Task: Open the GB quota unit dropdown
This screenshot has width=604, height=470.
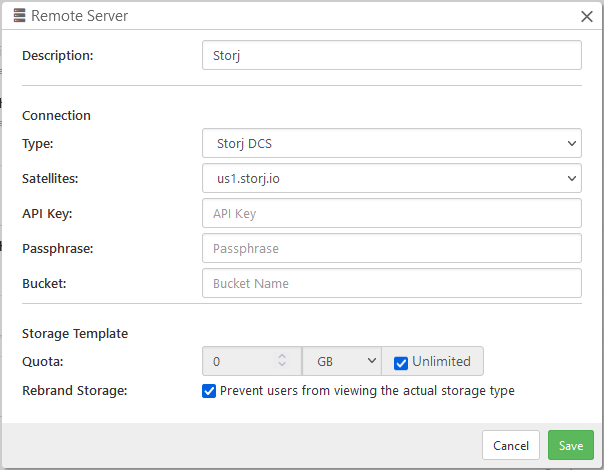Action: 342,361
